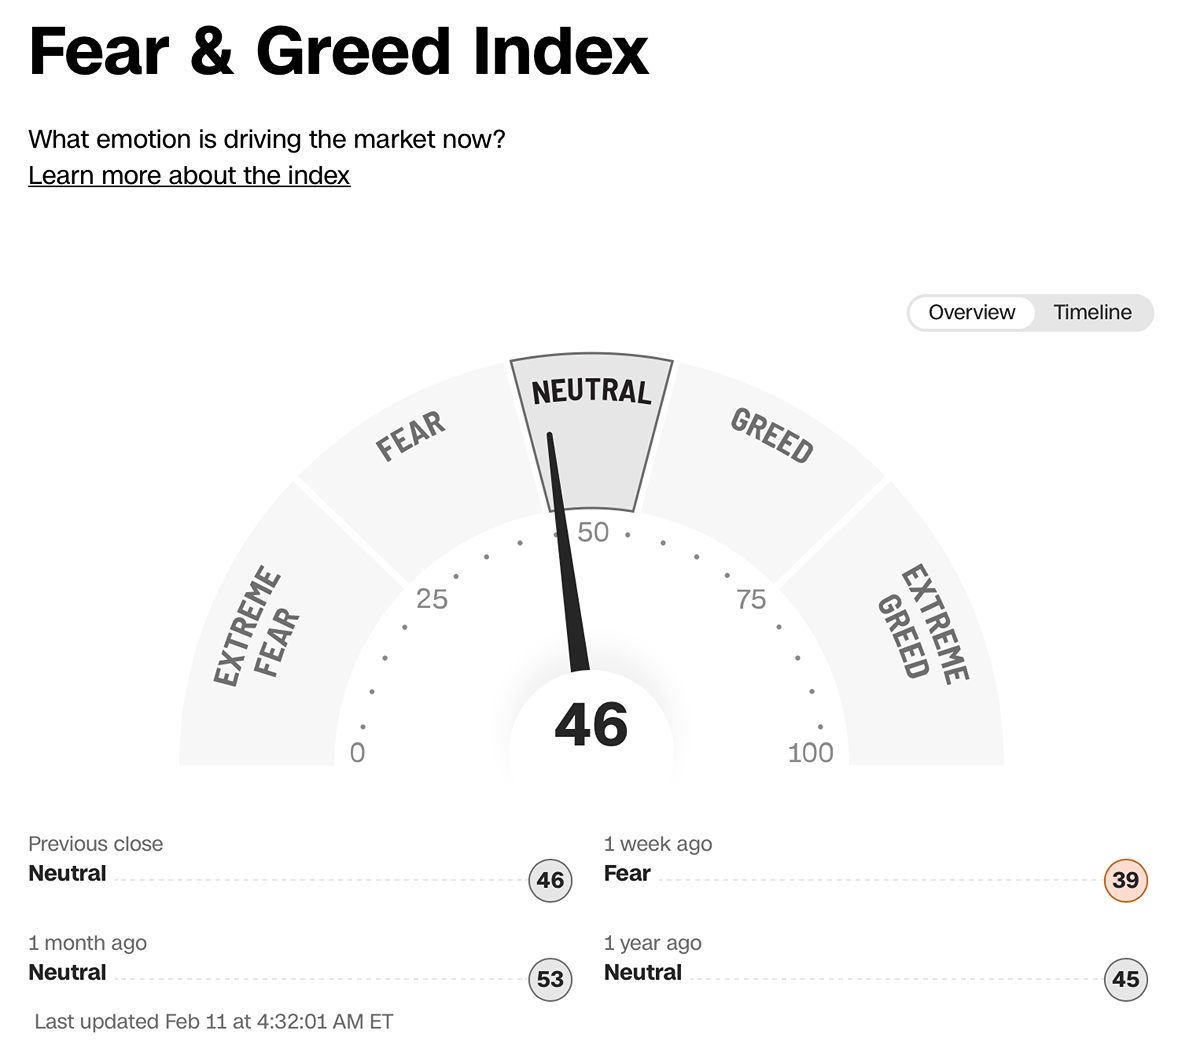This screenshot has width=1200, height=1049.
Task: Open Learn more about the index link
Action: pos(189,175)
